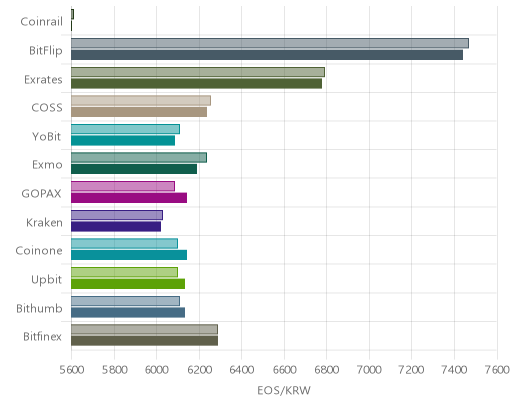Click the bright green lower Upbit bar
Screen dimensions: 512x408
tap(128, 284)
